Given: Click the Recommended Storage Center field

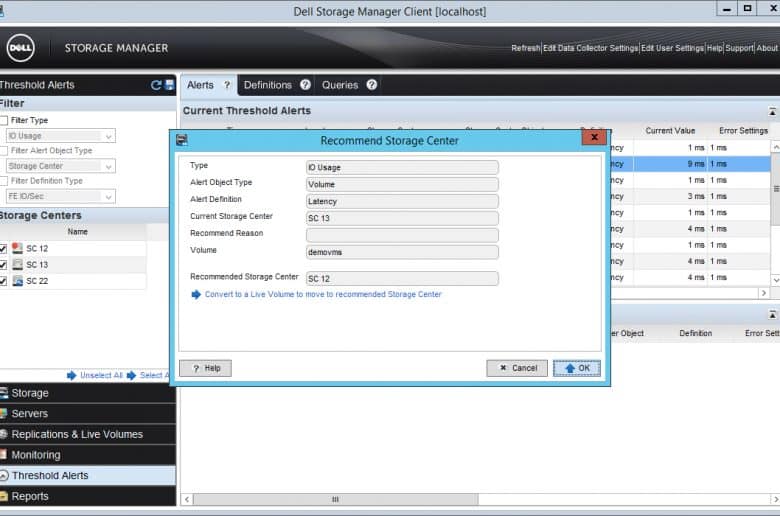Looking at the screenshot, I should point(402,279).
